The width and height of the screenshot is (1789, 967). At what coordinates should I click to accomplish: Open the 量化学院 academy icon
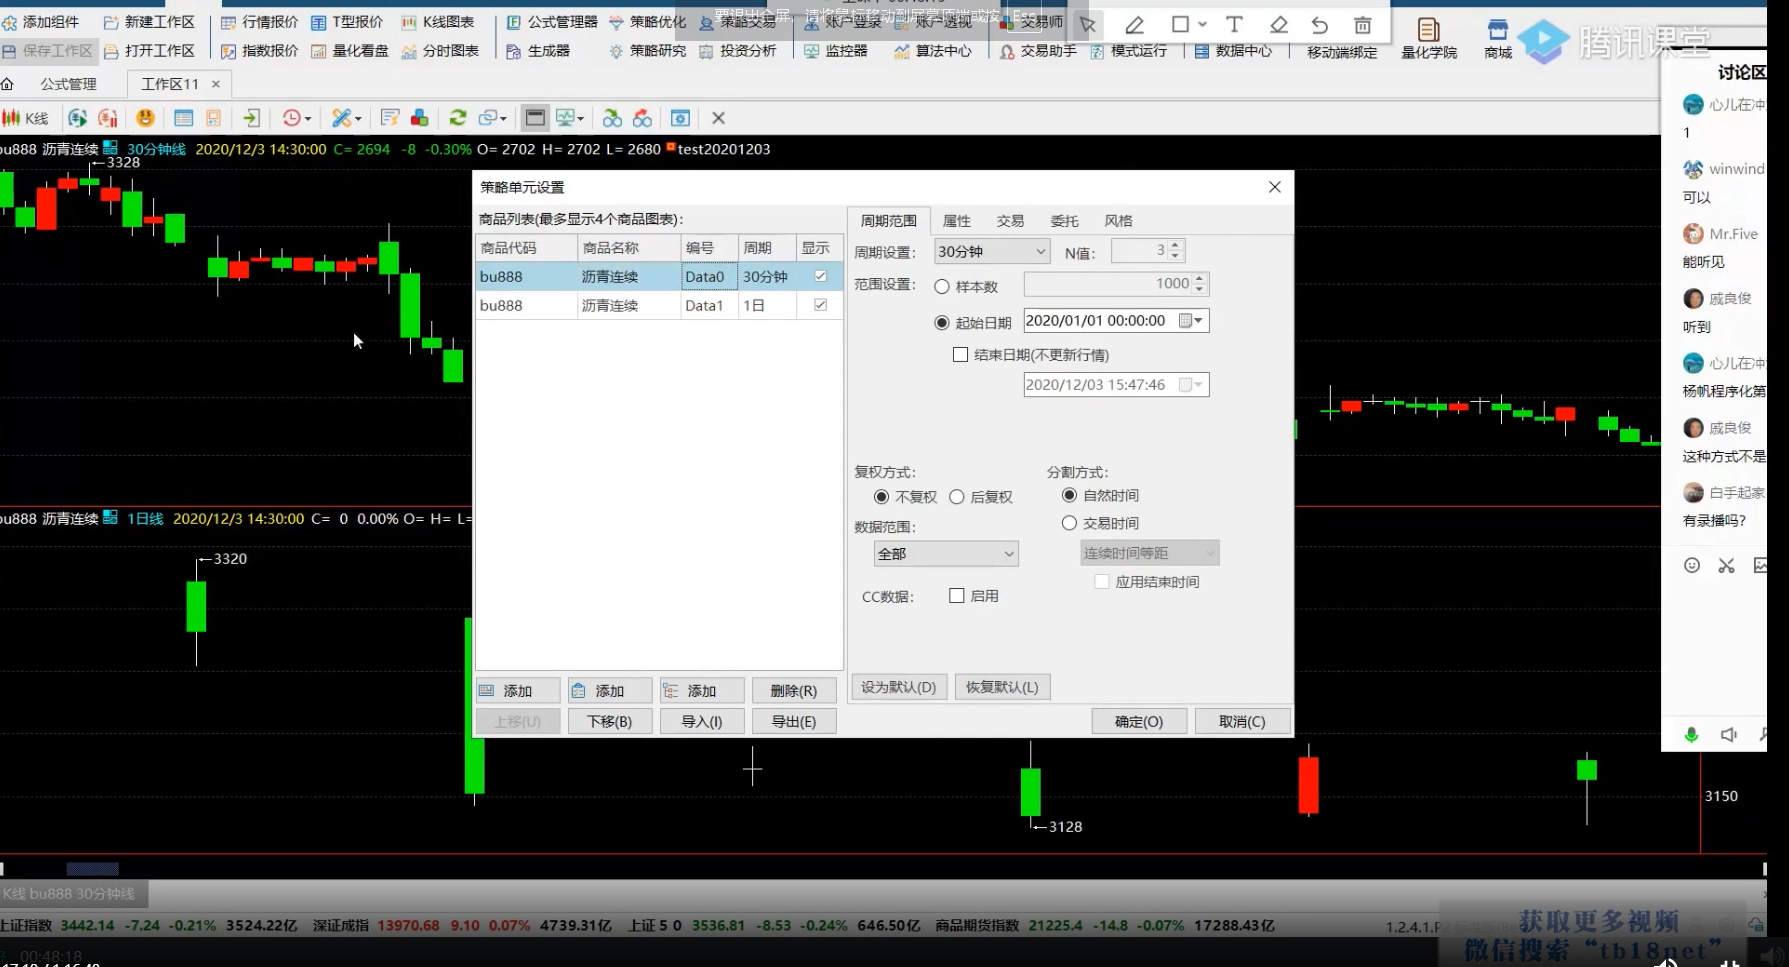(x=1428, y=38)
